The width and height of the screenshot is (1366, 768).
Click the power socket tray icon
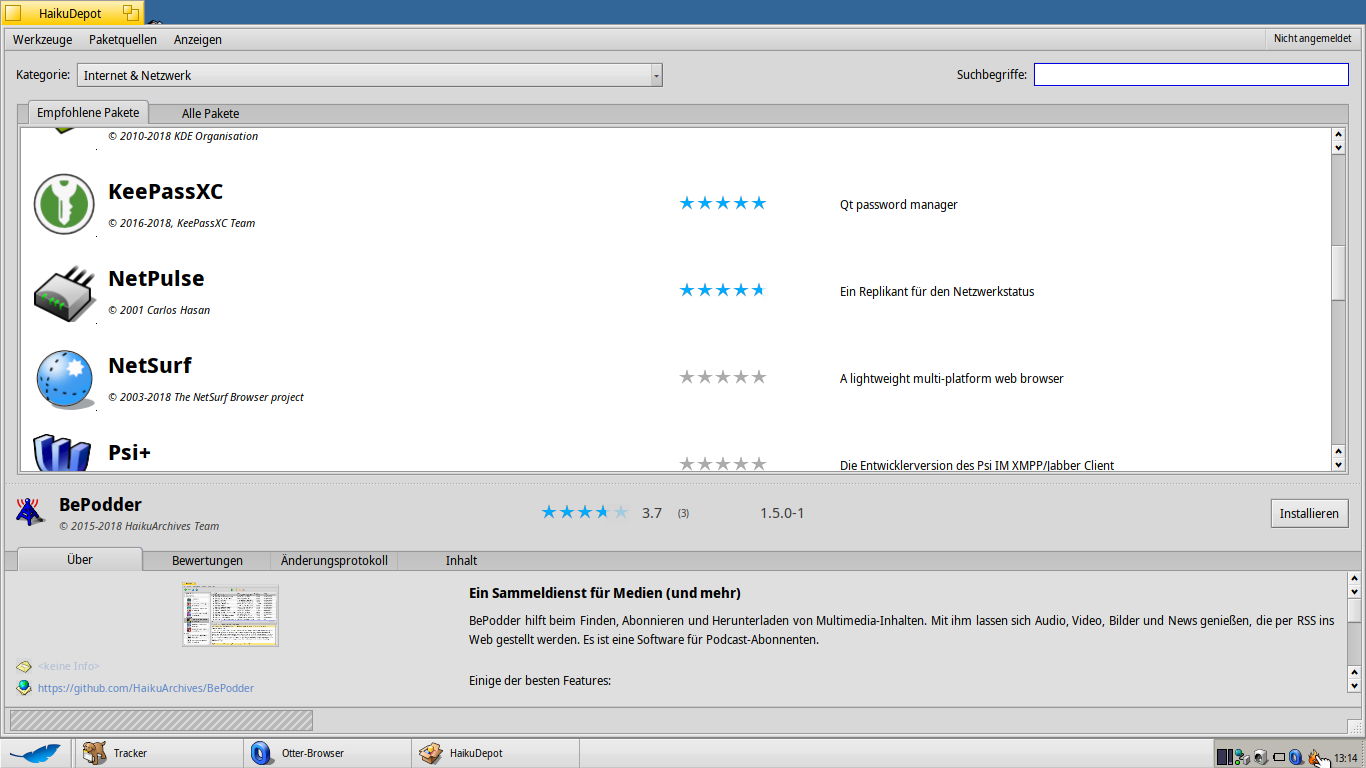(1261, 757)
